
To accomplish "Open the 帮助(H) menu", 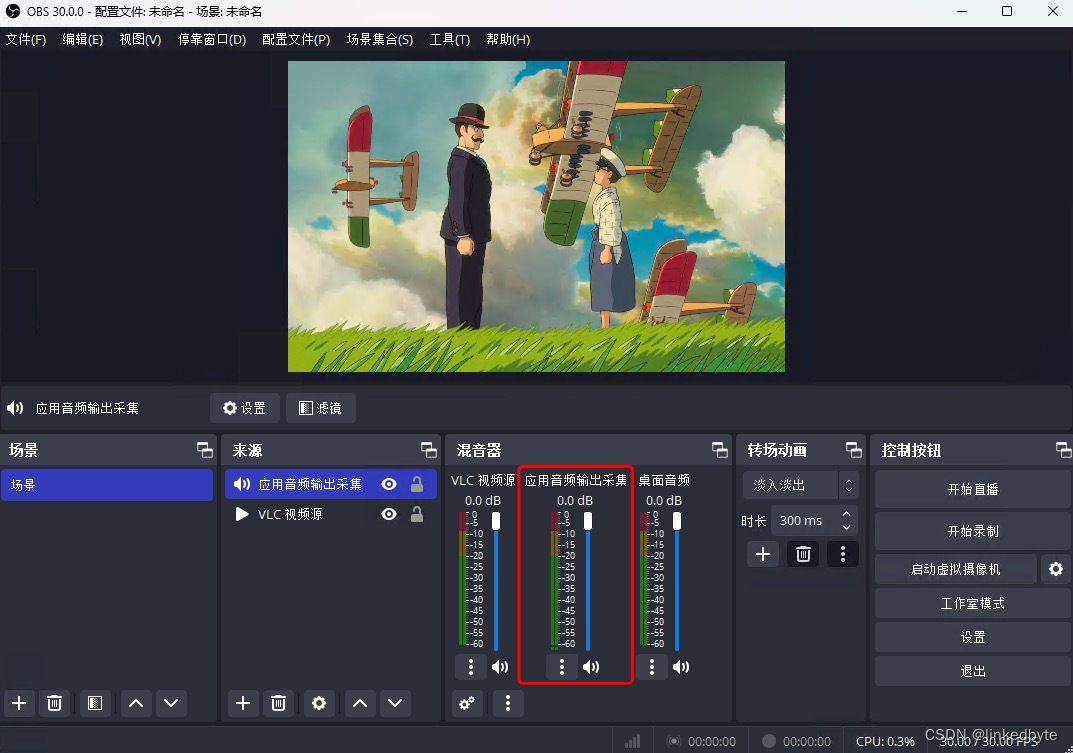I will click(508, 40).
